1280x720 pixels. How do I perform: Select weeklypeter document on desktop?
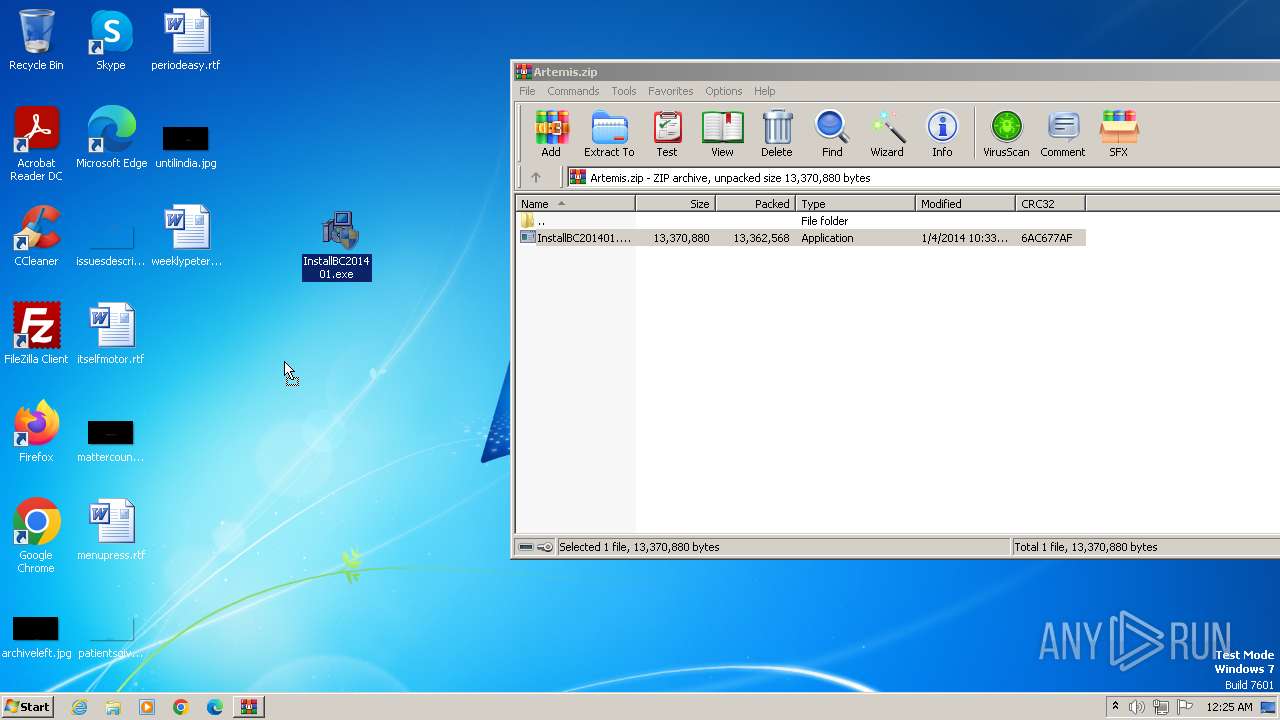coord(186,236)
